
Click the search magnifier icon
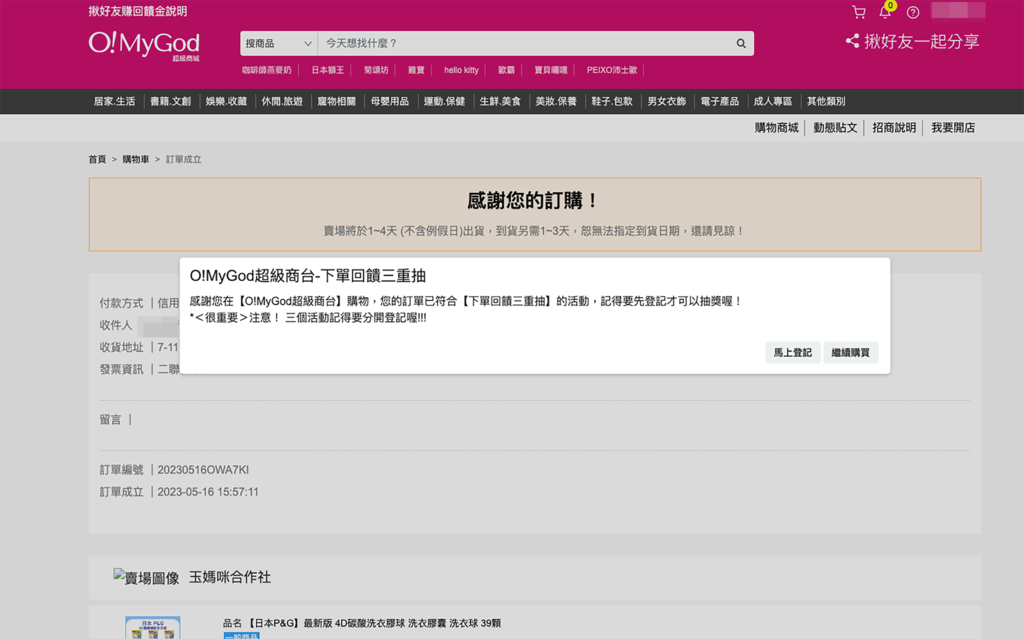coord(741,43)
